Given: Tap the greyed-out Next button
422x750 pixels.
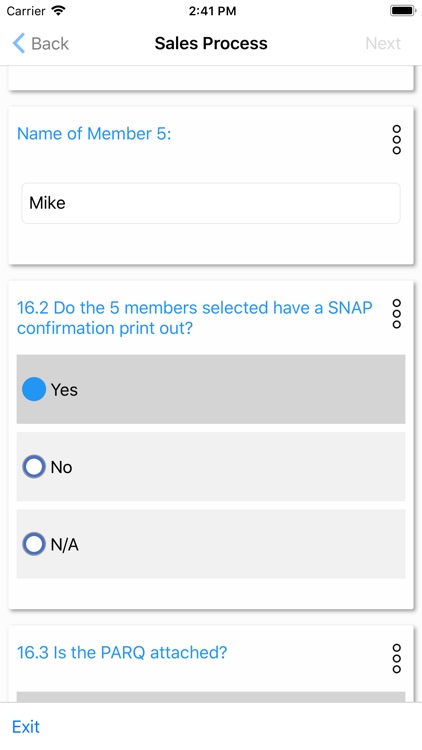Looking at the screenshot, I should 383,44.
